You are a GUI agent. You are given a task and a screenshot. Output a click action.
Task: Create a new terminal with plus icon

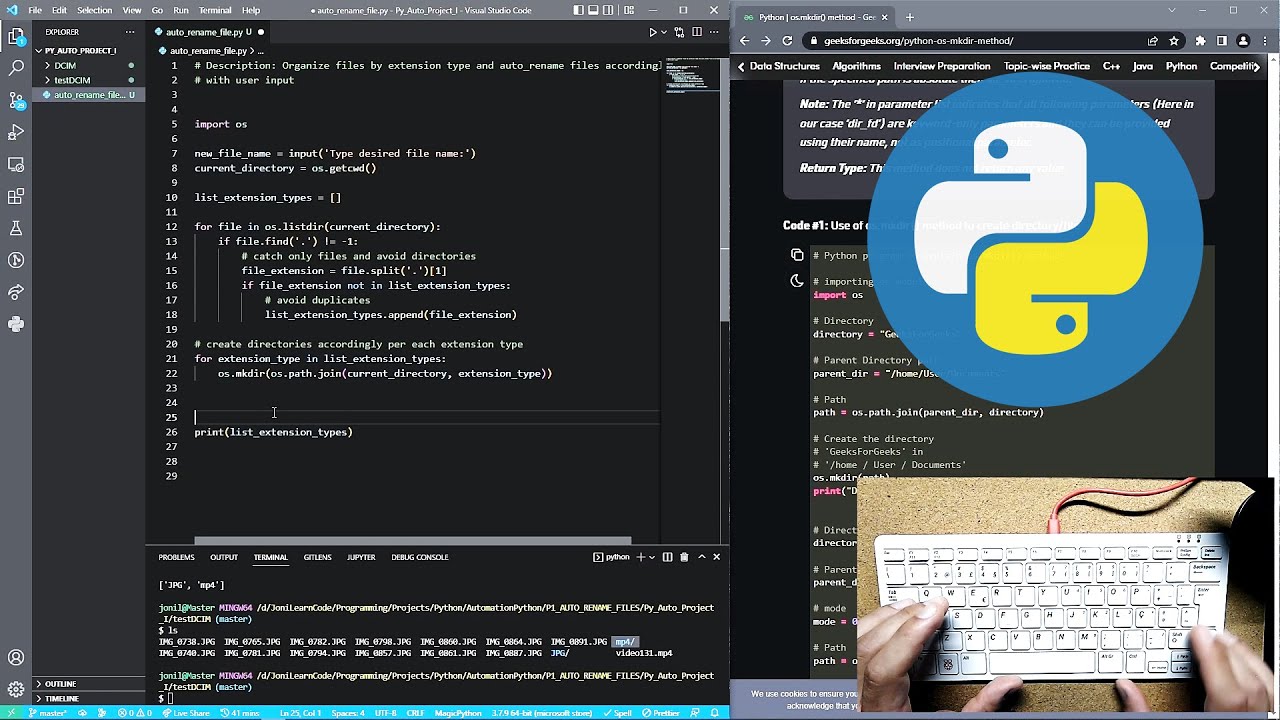(641, 557)
